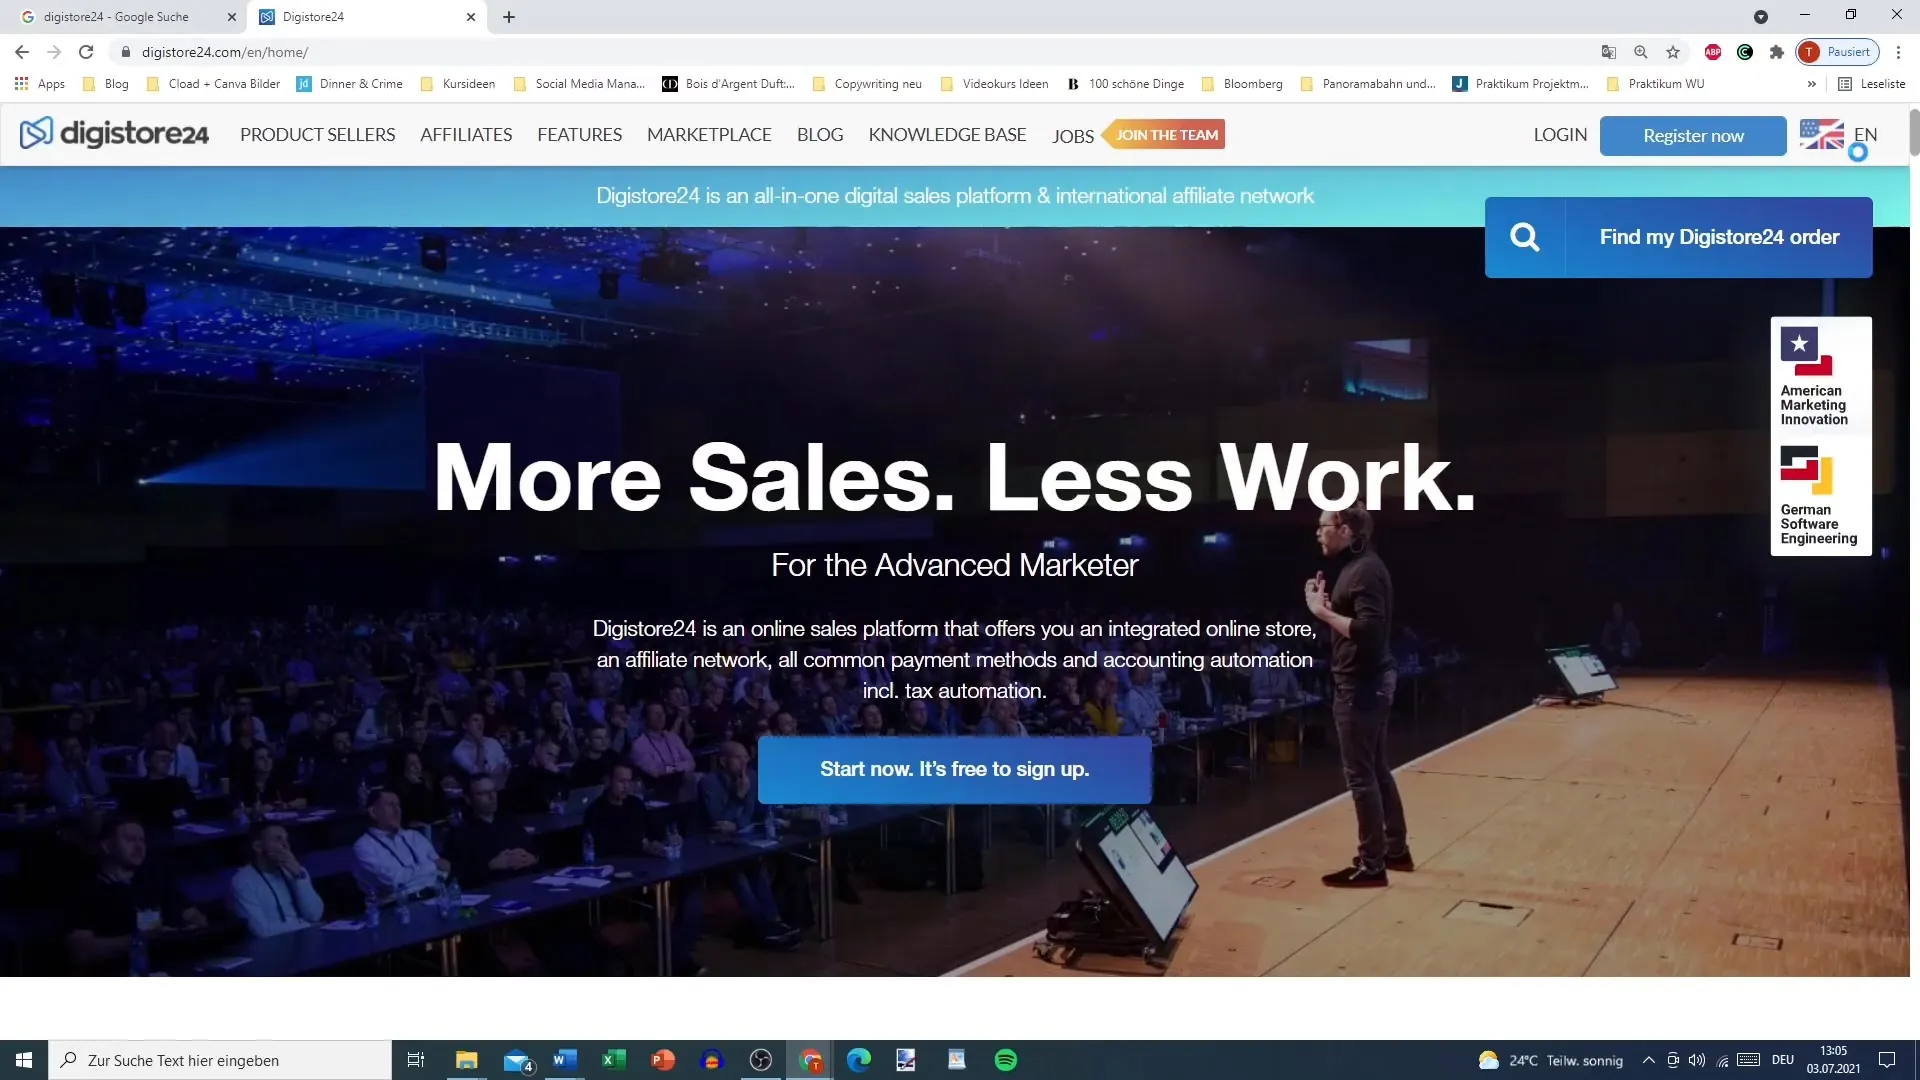
Task: Click the Chrome taskbar icon
Action: pos(808,1059)
